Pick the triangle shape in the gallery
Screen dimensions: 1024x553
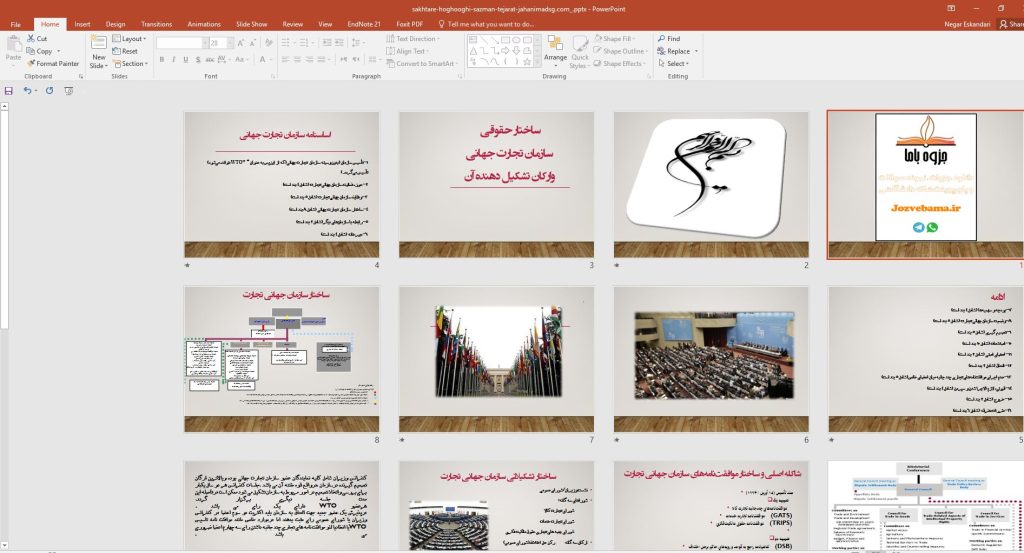(474, 50)
